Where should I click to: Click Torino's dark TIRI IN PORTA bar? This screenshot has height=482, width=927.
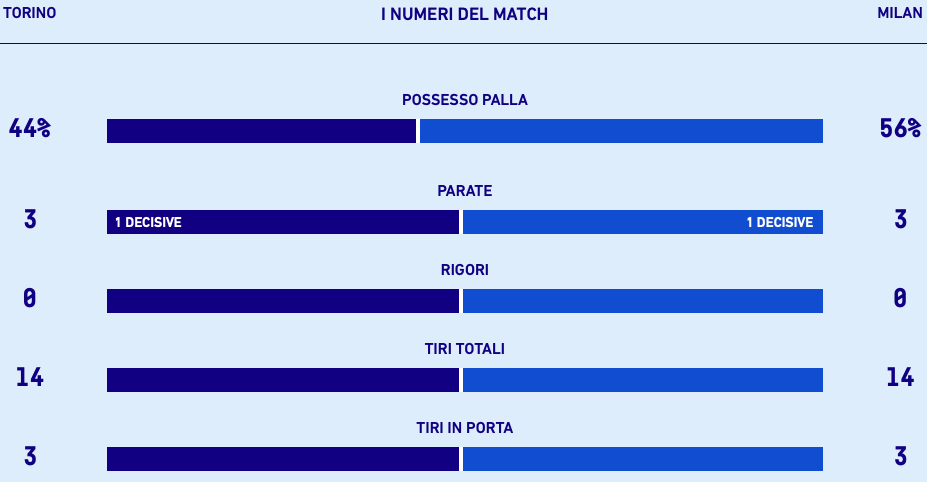pyautogui.click(x=282, y=459)
